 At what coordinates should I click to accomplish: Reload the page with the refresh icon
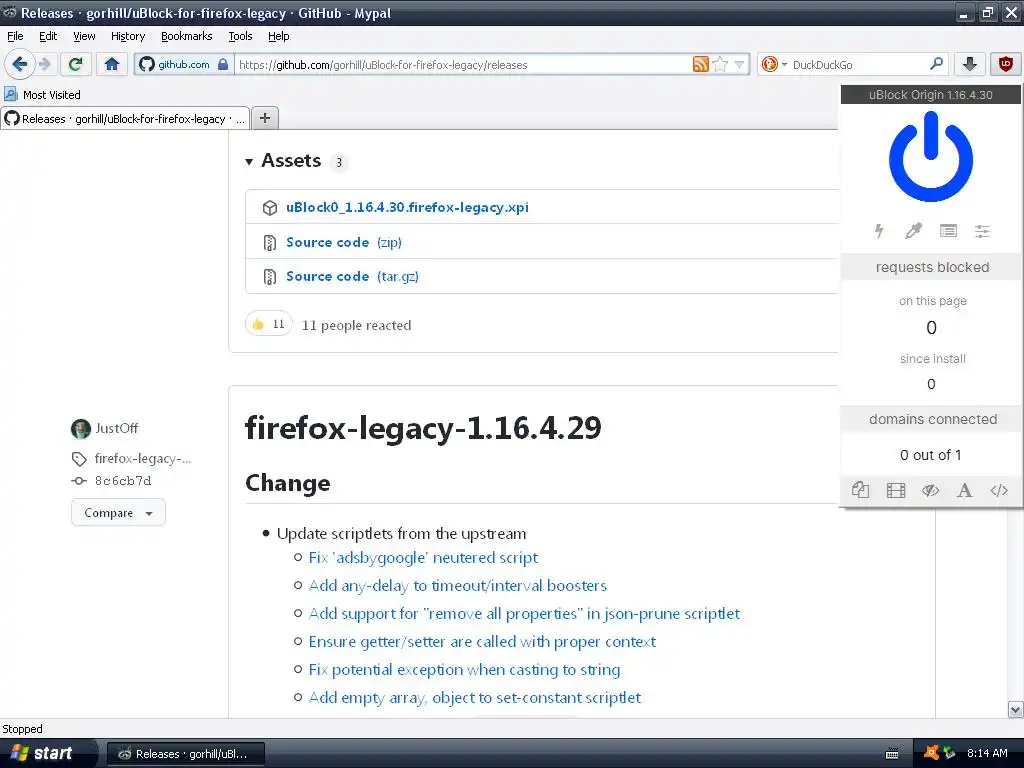[x=76, y=64]
